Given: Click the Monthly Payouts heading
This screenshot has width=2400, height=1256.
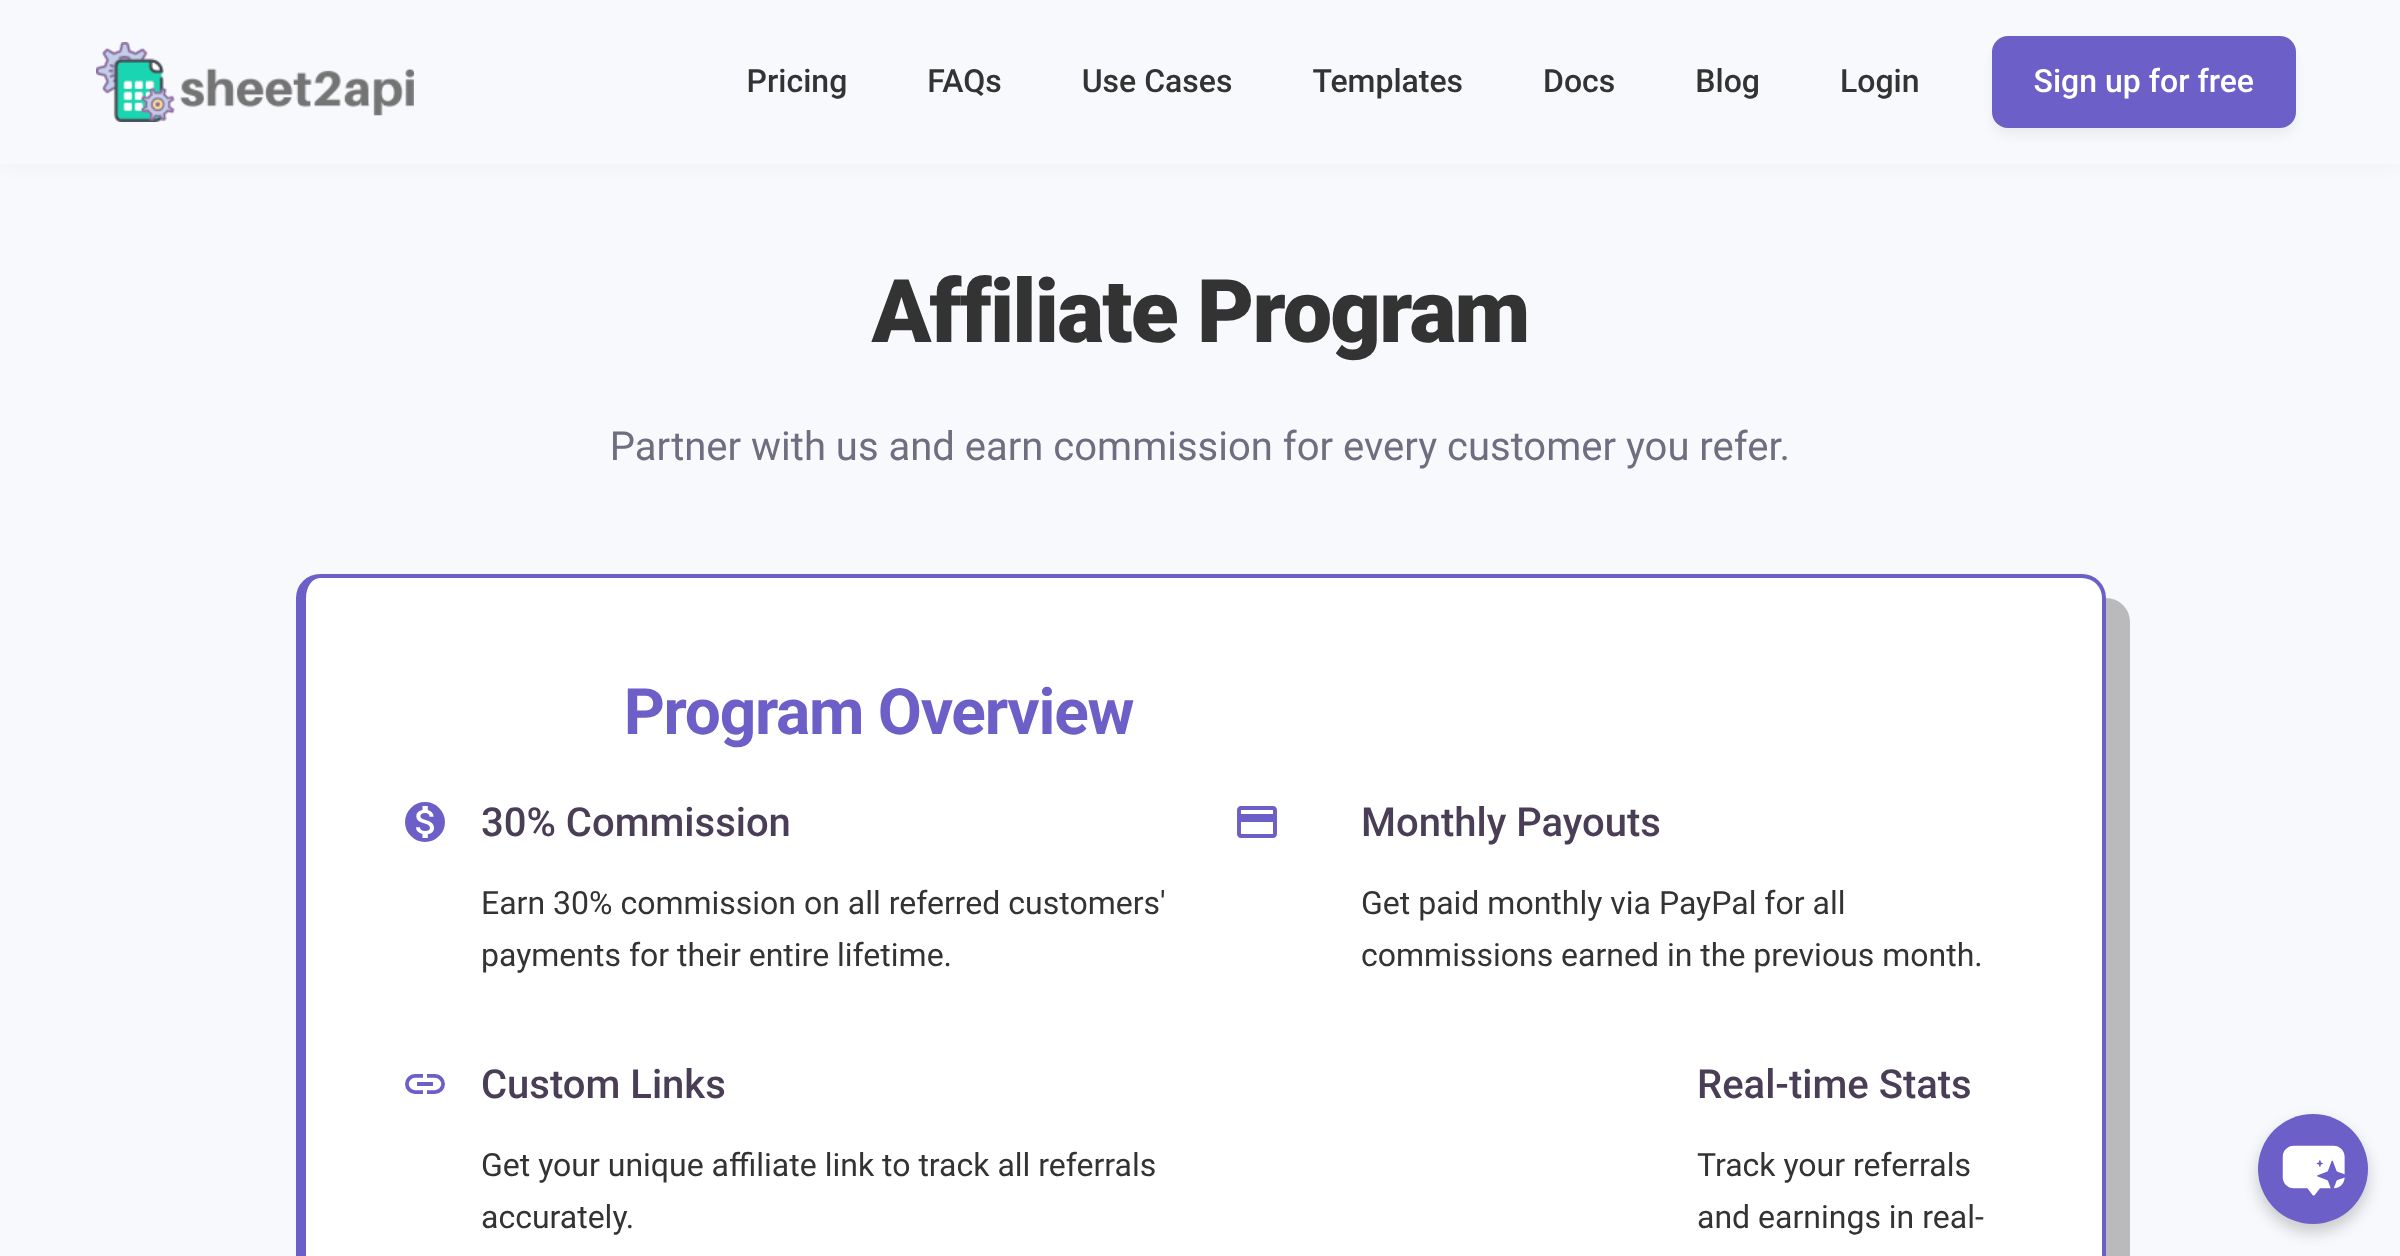Looking at the screenshot, I should point(1510,822).
